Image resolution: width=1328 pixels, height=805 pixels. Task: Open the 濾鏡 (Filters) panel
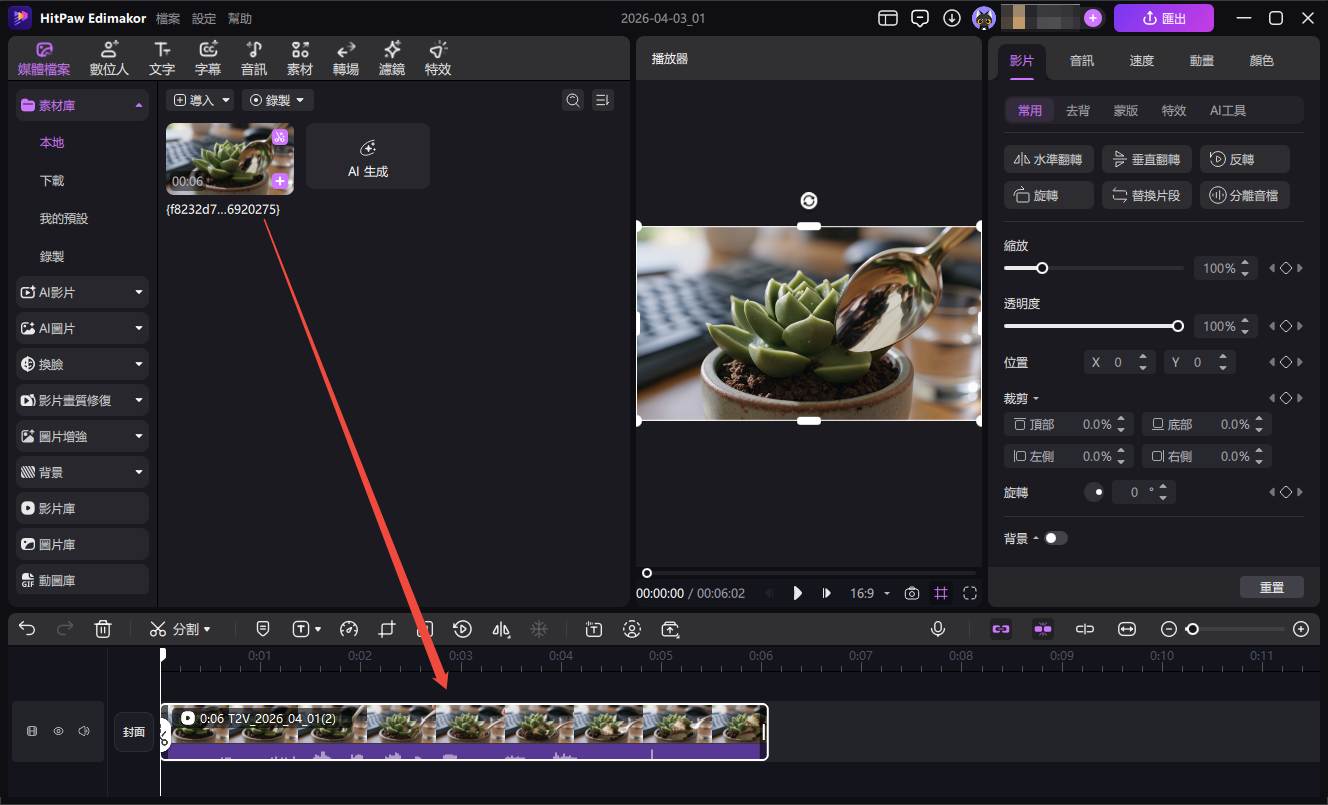coord(391,57)
